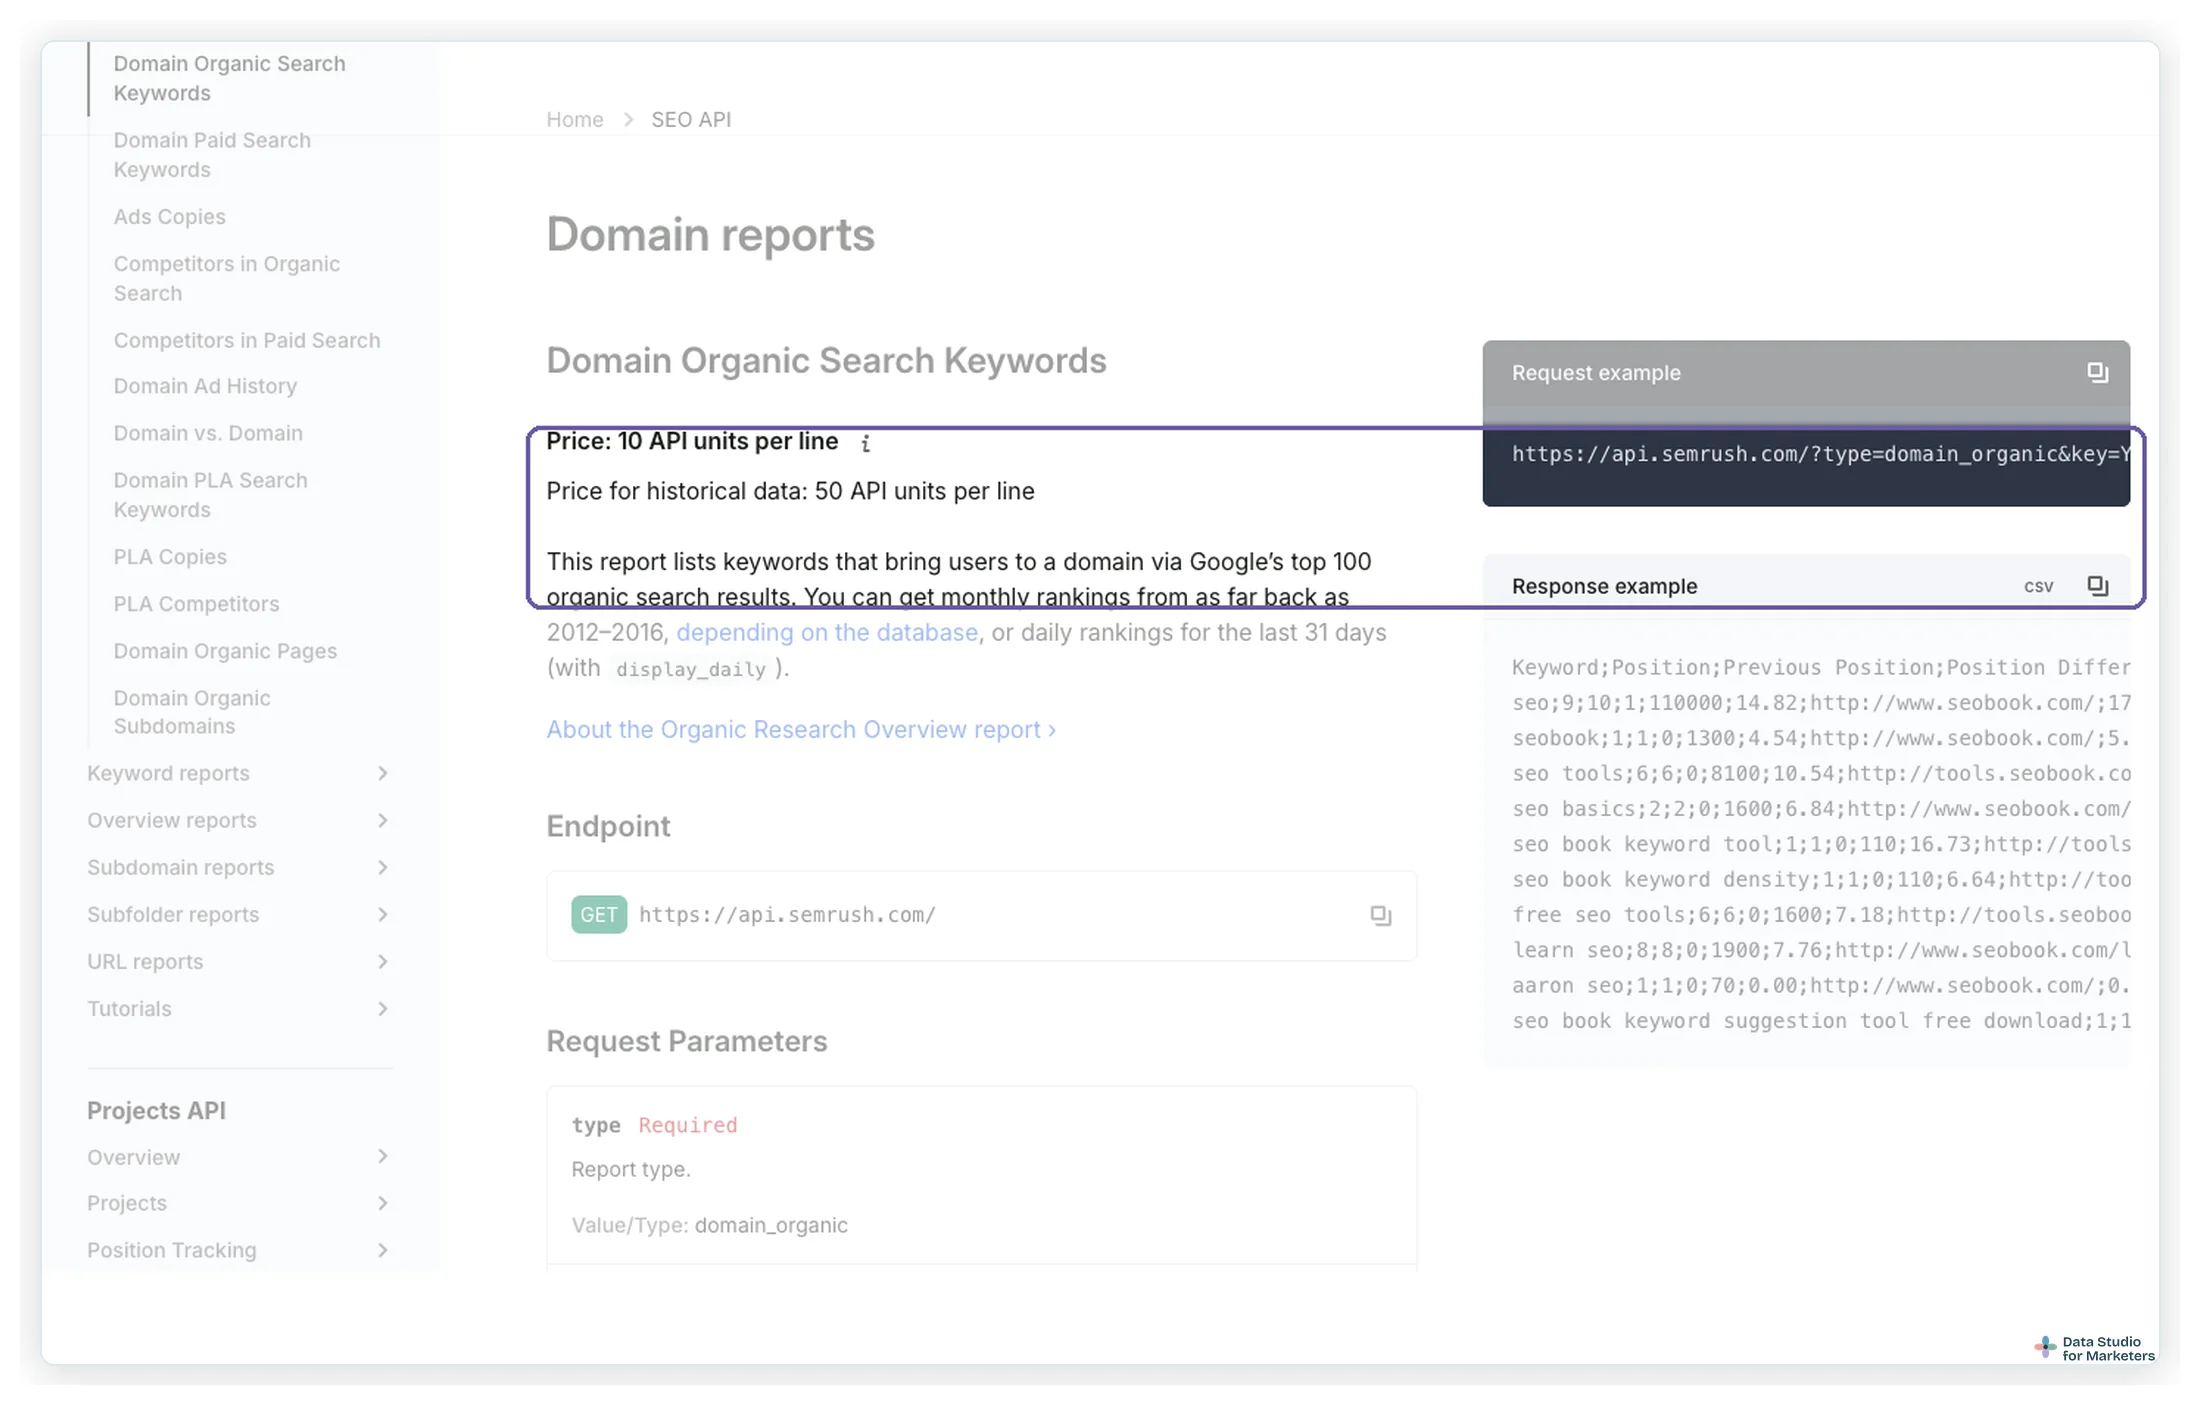
Task: Go to Home breadcrumb
Action: [x=574, y=120]
